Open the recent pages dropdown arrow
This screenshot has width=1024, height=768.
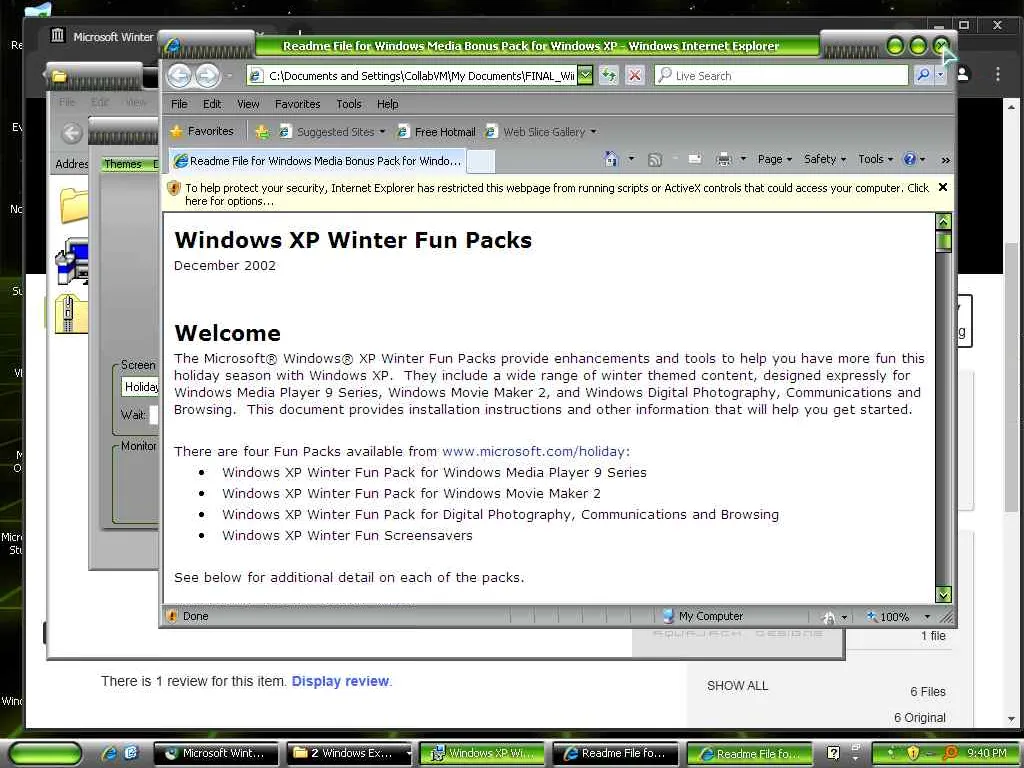pyautogui.click(x=229, y=76)
